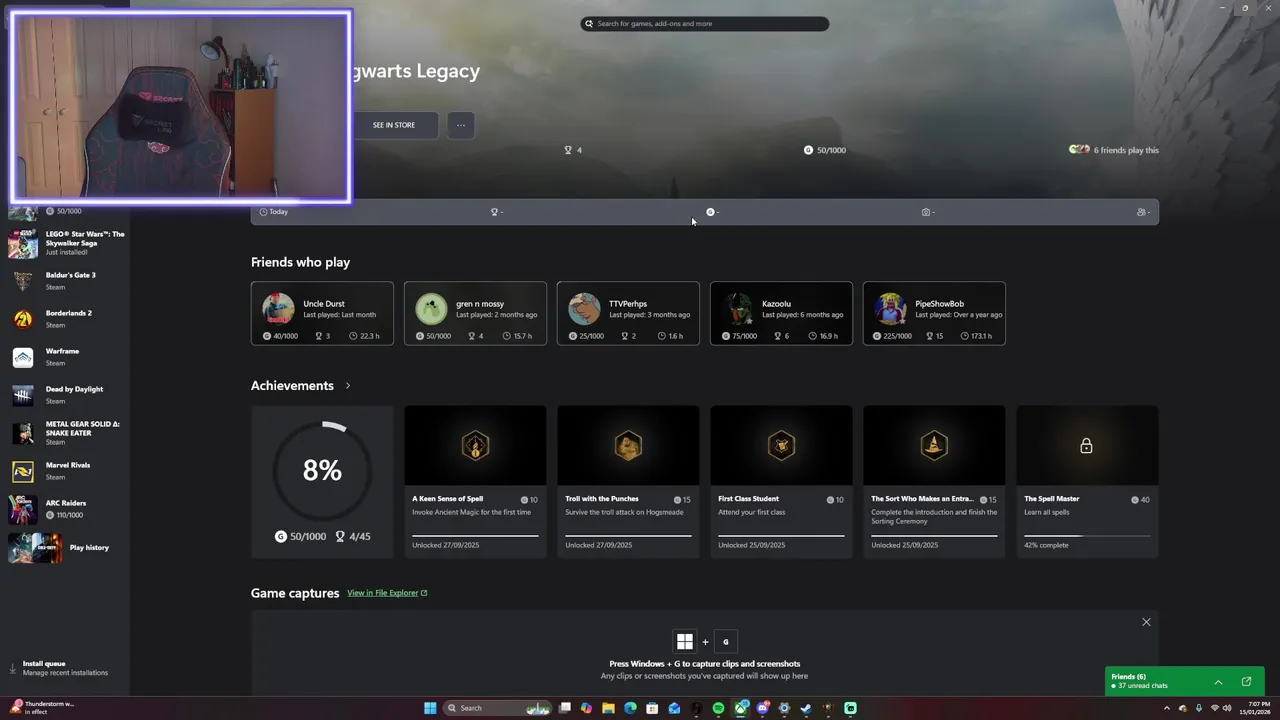Expand the Friends (6) chat panel
Viewport: 1280px width, 720px height.
pos(1218,682)
